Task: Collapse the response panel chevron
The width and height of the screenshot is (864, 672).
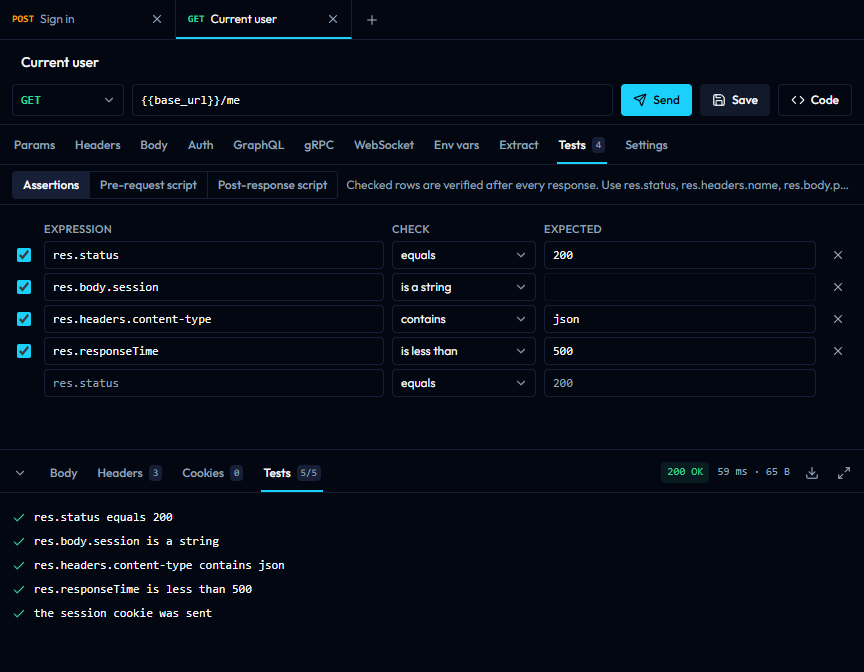Action: (20, 473)
